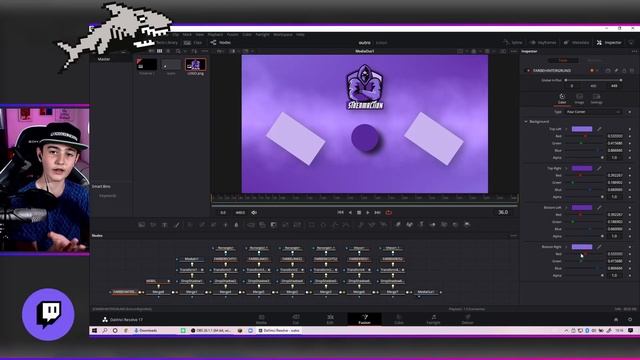Play the composition in reverse

[350, 212]
